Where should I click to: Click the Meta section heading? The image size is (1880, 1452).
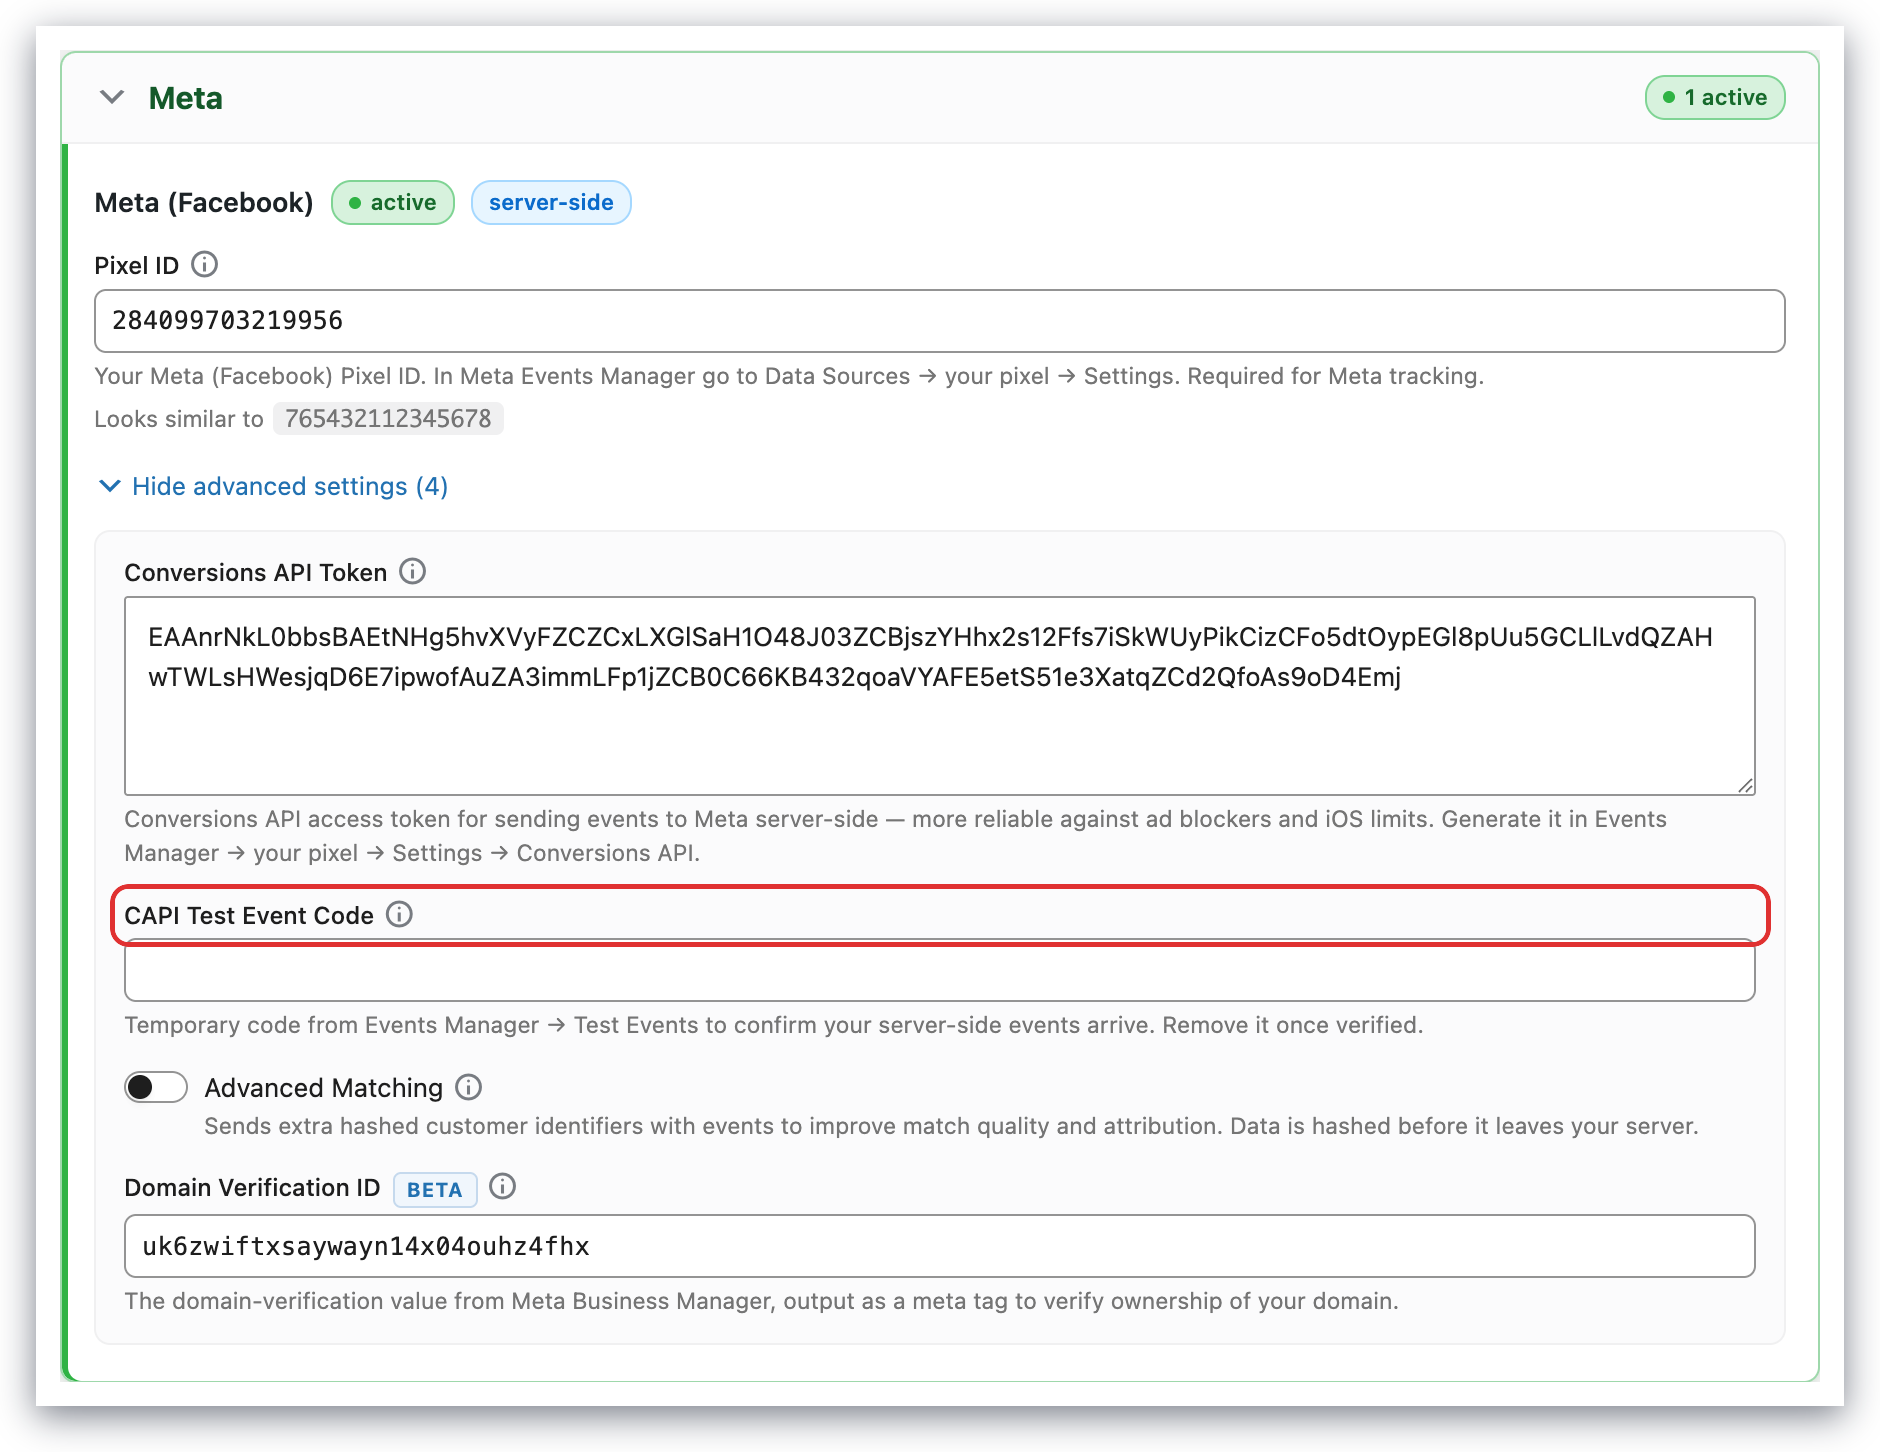pyautogui.click(x=185, y=98)
